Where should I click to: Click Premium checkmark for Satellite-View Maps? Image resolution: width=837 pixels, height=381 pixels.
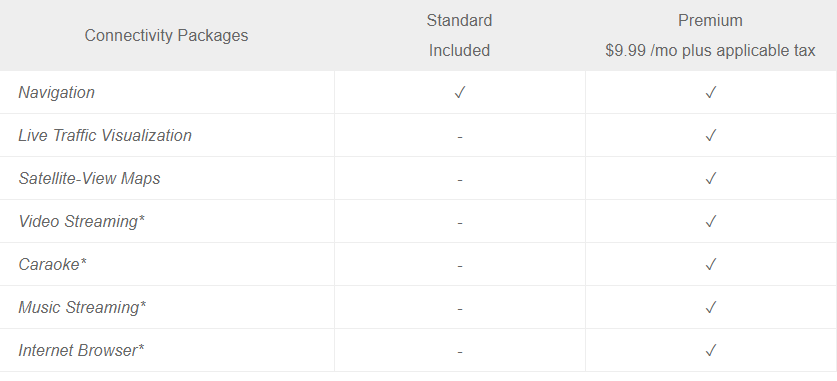pos(710,179)
